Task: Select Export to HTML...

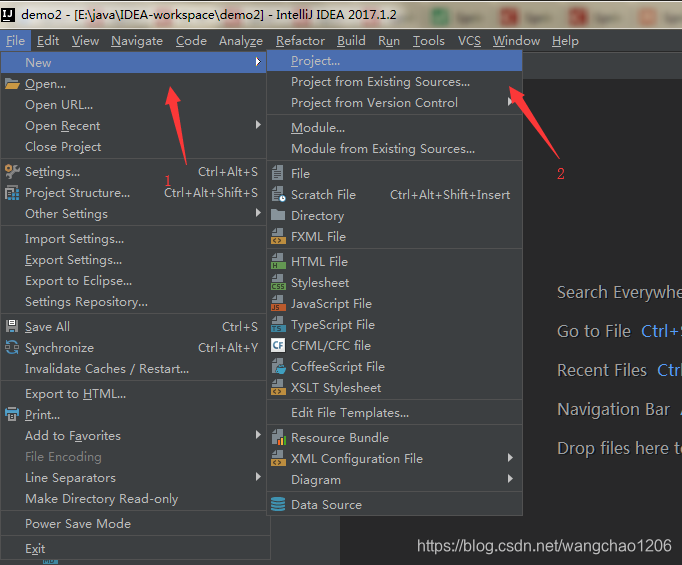Action: pos(134,394)
